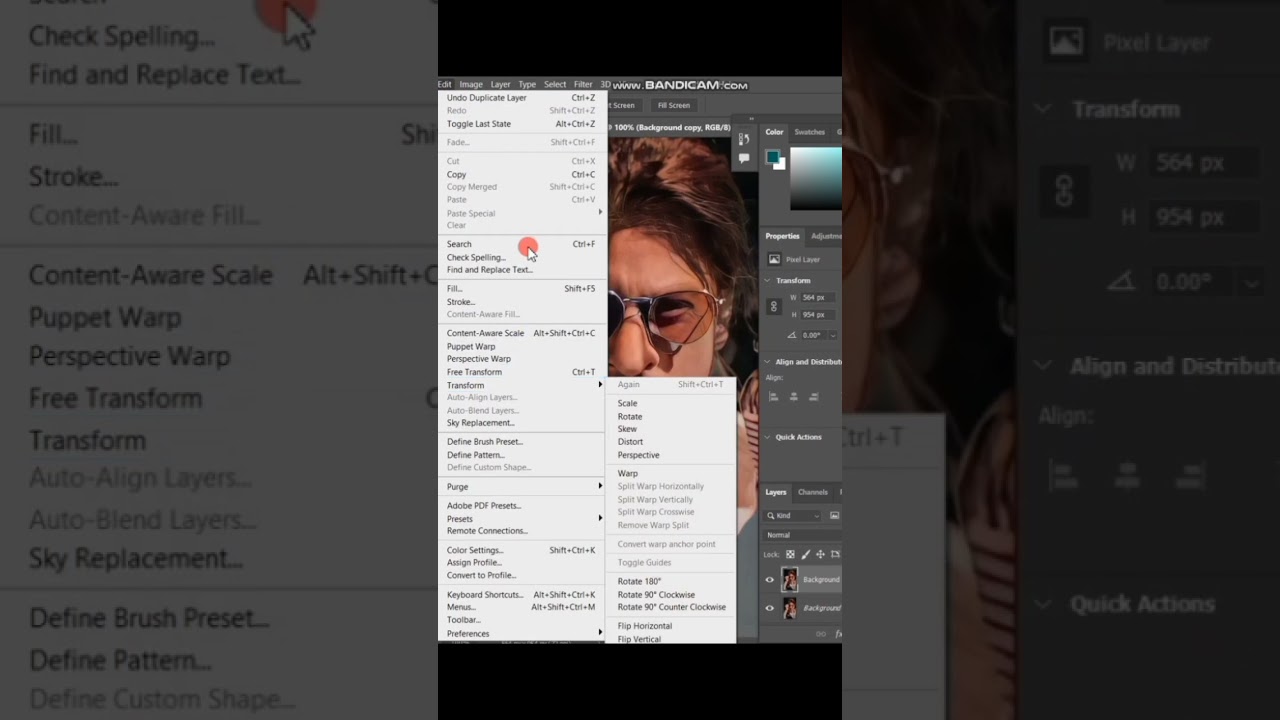Lock image pixels brush icon

[x=806, y=554]
